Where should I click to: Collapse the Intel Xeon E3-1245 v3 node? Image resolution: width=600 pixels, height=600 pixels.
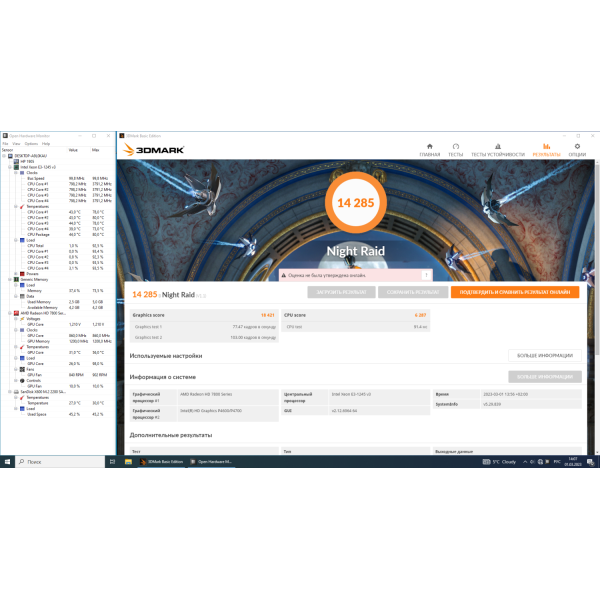pos(10,167)
